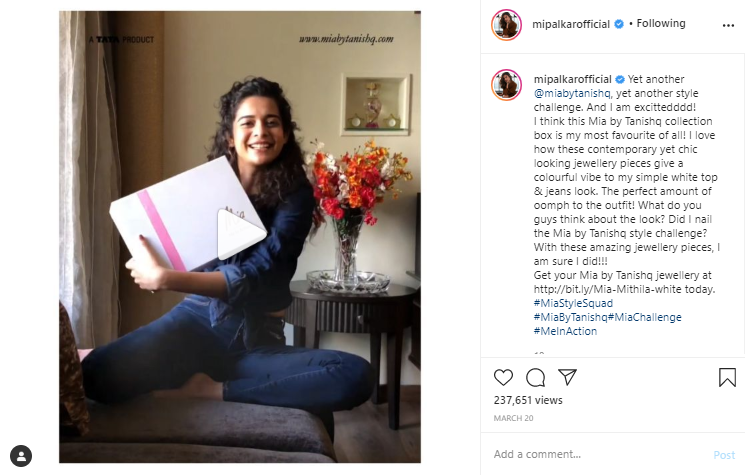Open hashtag #MeInAction
Screen dimensions: 745x475
coord(565,331)
